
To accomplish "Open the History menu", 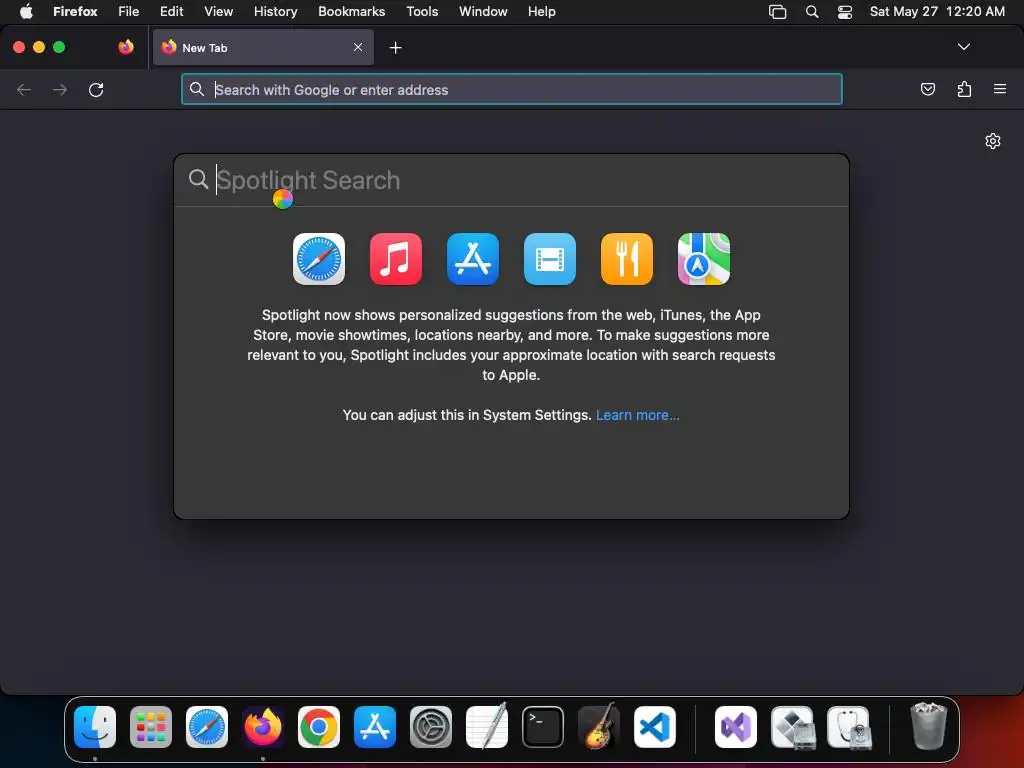I will pos(275,11).
